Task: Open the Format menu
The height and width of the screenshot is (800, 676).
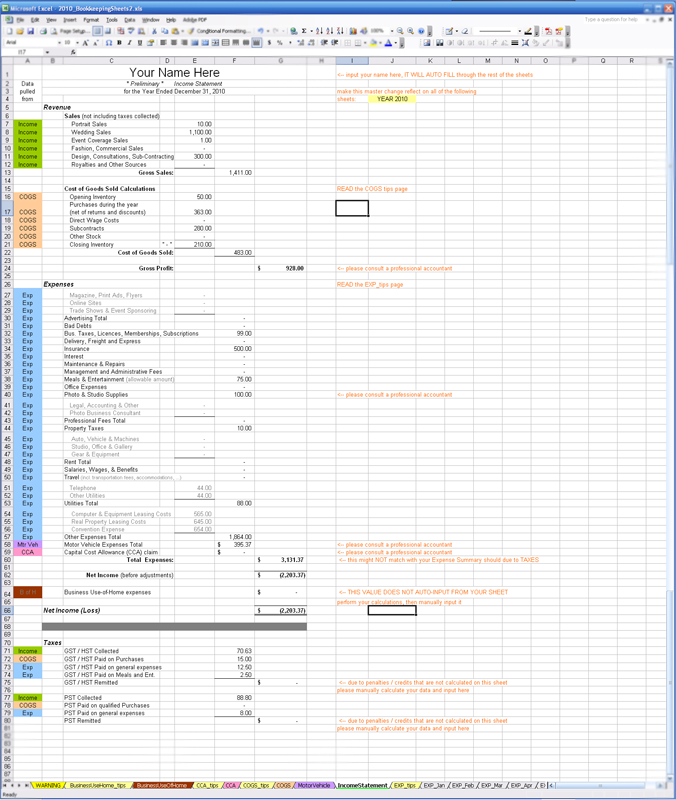Action: point(91,20)
